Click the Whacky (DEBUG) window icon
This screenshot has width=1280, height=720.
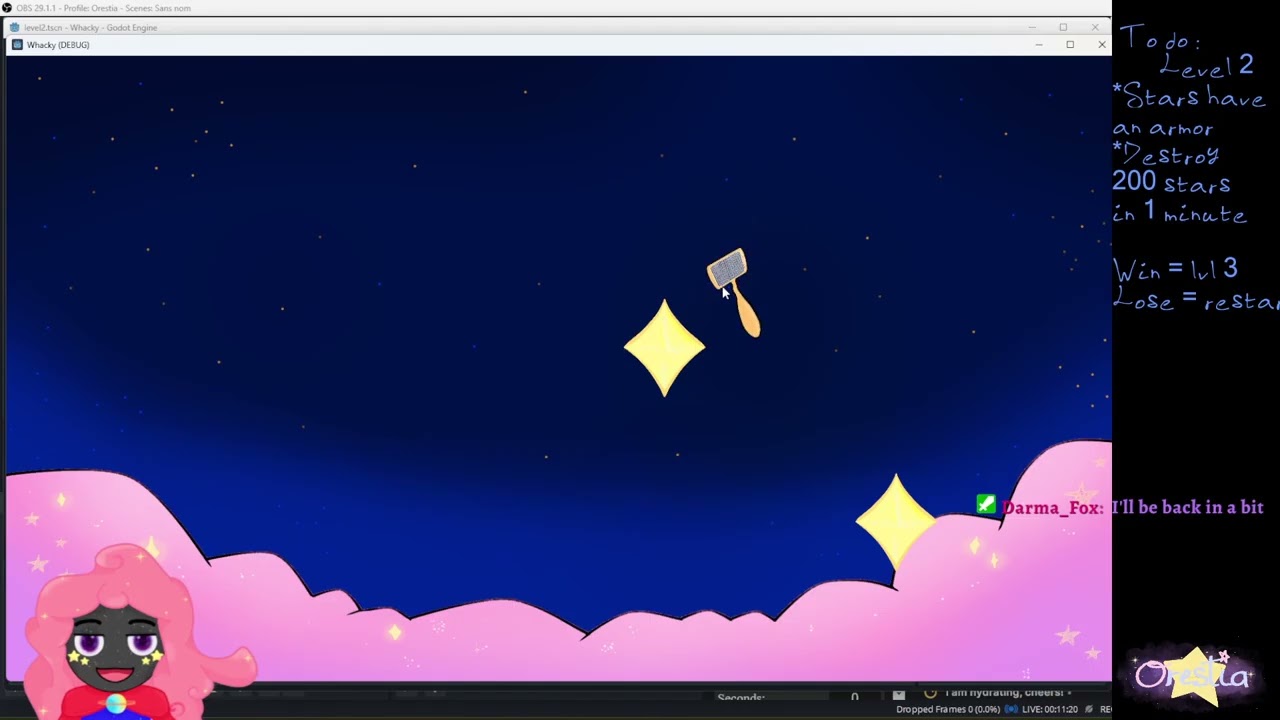[x=17, y=45]
